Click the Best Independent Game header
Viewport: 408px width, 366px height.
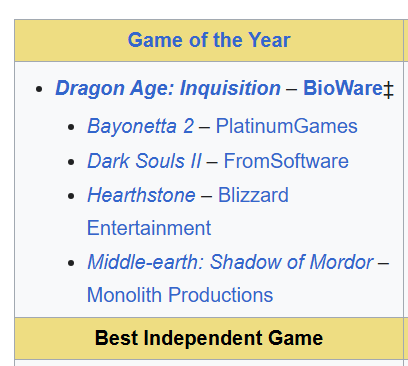coord(209,338)
